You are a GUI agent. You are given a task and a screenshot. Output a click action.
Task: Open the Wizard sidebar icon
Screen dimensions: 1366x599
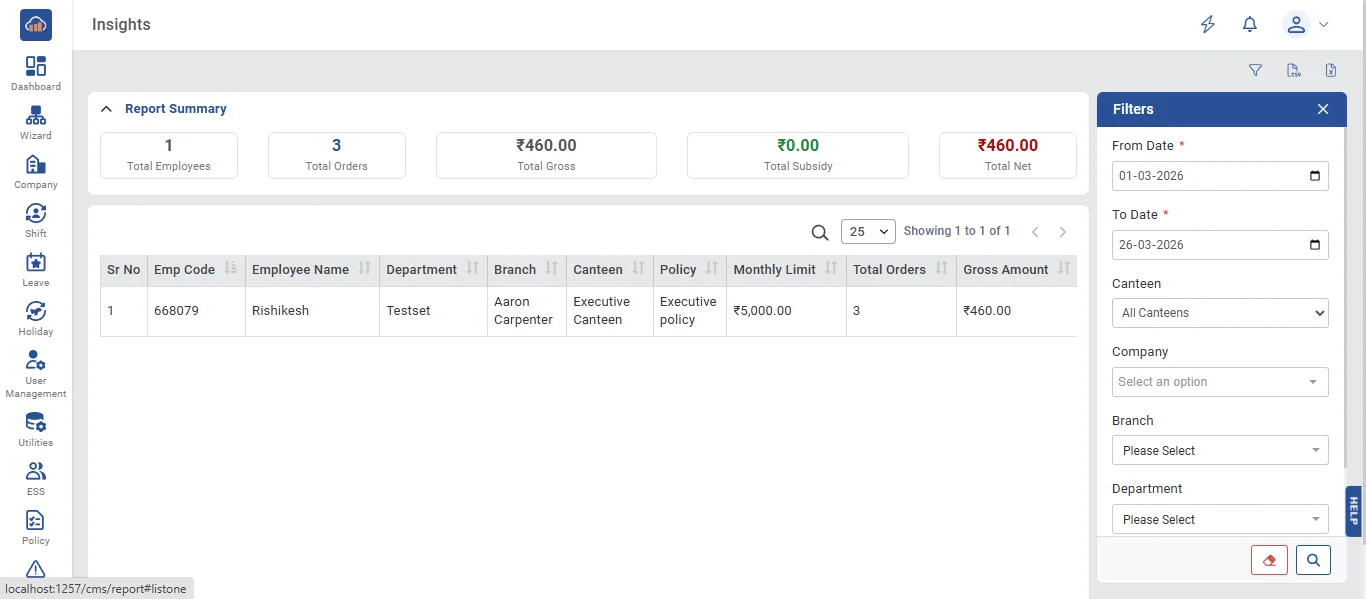click(36, 123)
